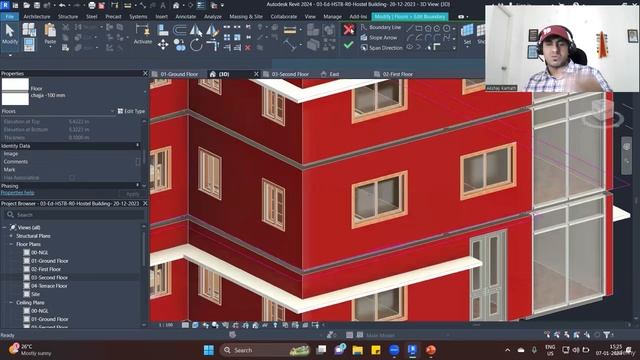Open the Massing & Site ribbon tab

coord(246,17)
